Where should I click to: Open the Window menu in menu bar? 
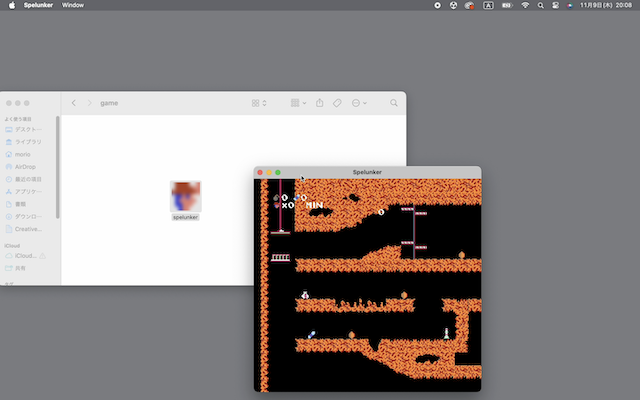point(73,5)
